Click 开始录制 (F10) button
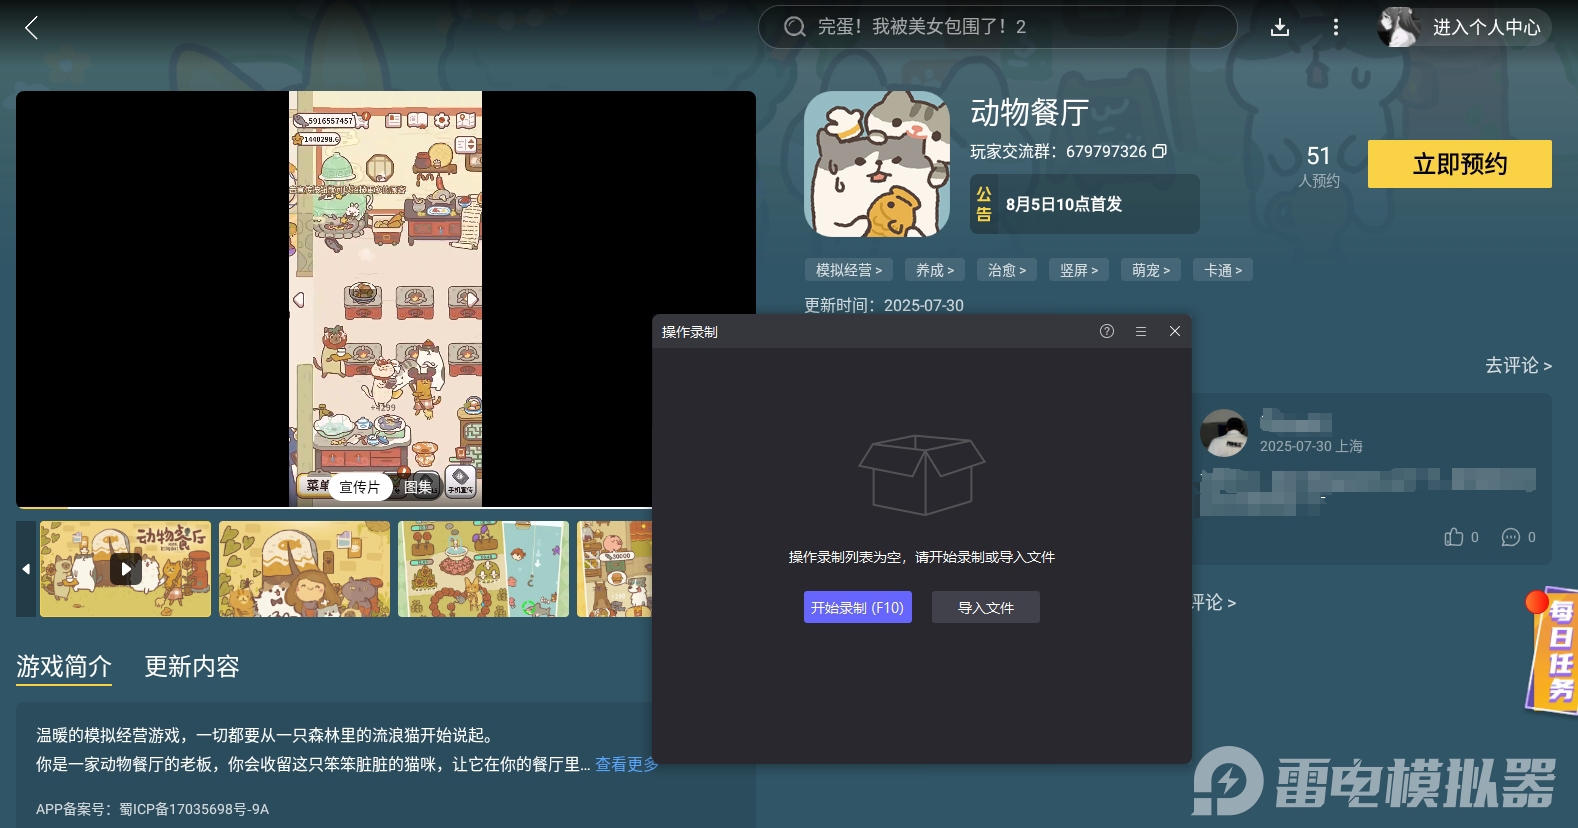Screen dimensions: 1578x828 click(x=858, y=607)
